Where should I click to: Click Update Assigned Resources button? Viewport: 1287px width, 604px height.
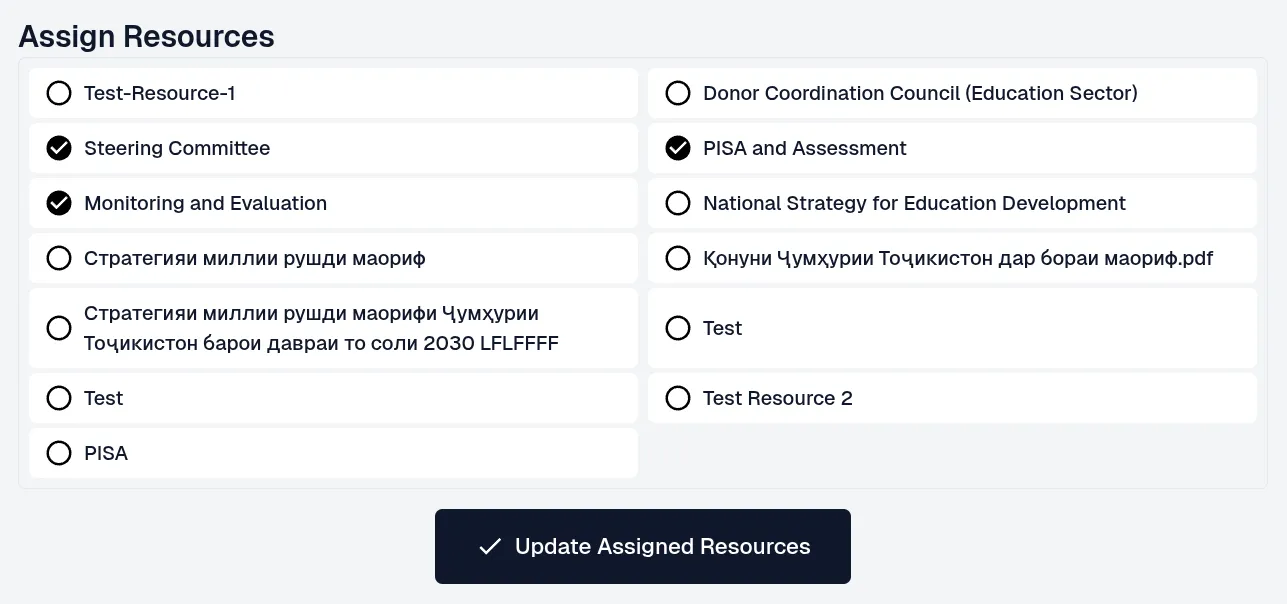click(x=642, y=546)
